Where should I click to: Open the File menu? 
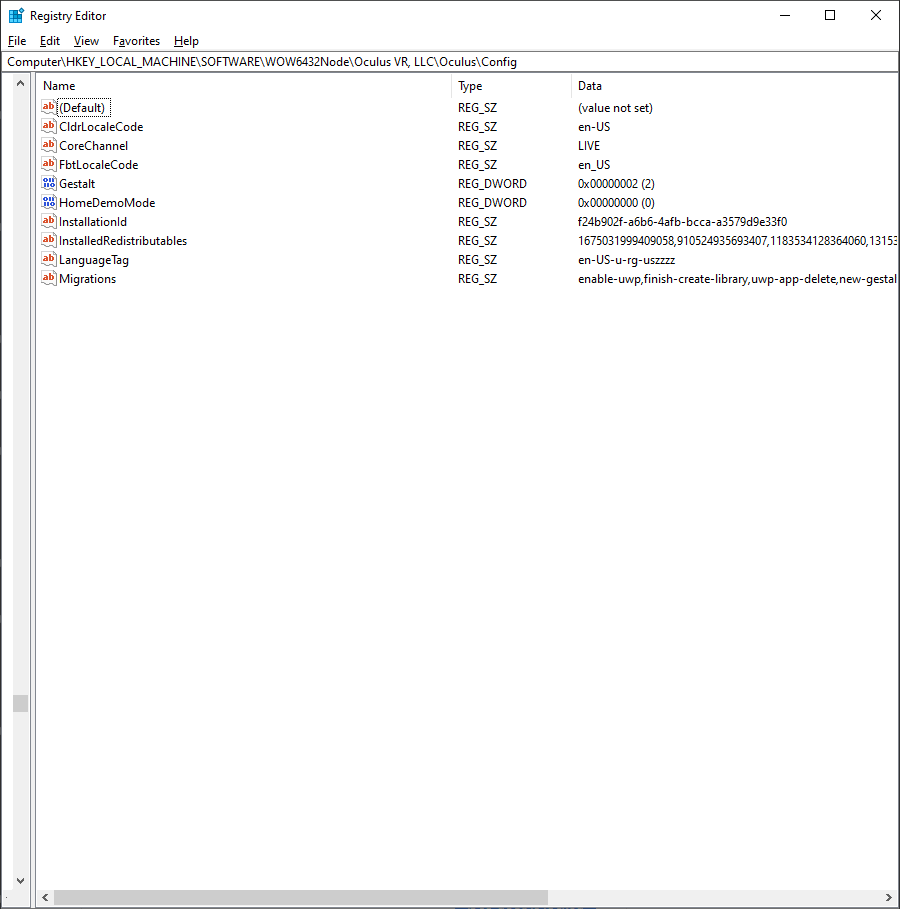point(17,41)
